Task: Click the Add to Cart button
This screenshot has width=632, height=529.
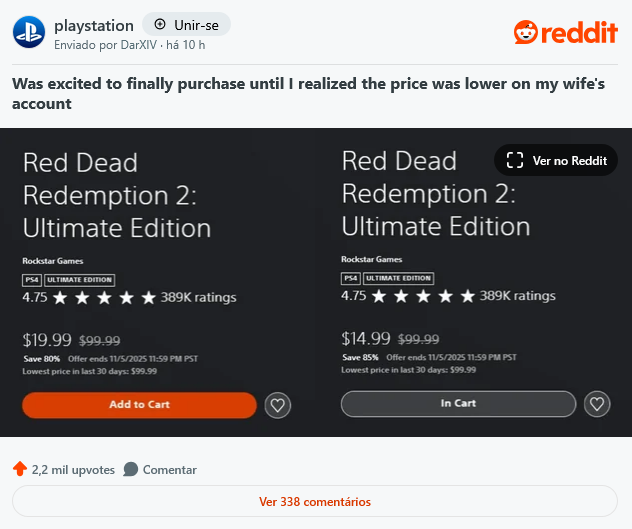Action: (139, 405)
